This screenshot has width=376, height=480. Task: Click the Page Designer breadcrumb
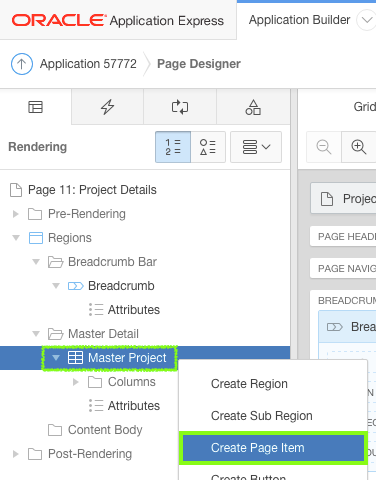(x=199, y=64)
